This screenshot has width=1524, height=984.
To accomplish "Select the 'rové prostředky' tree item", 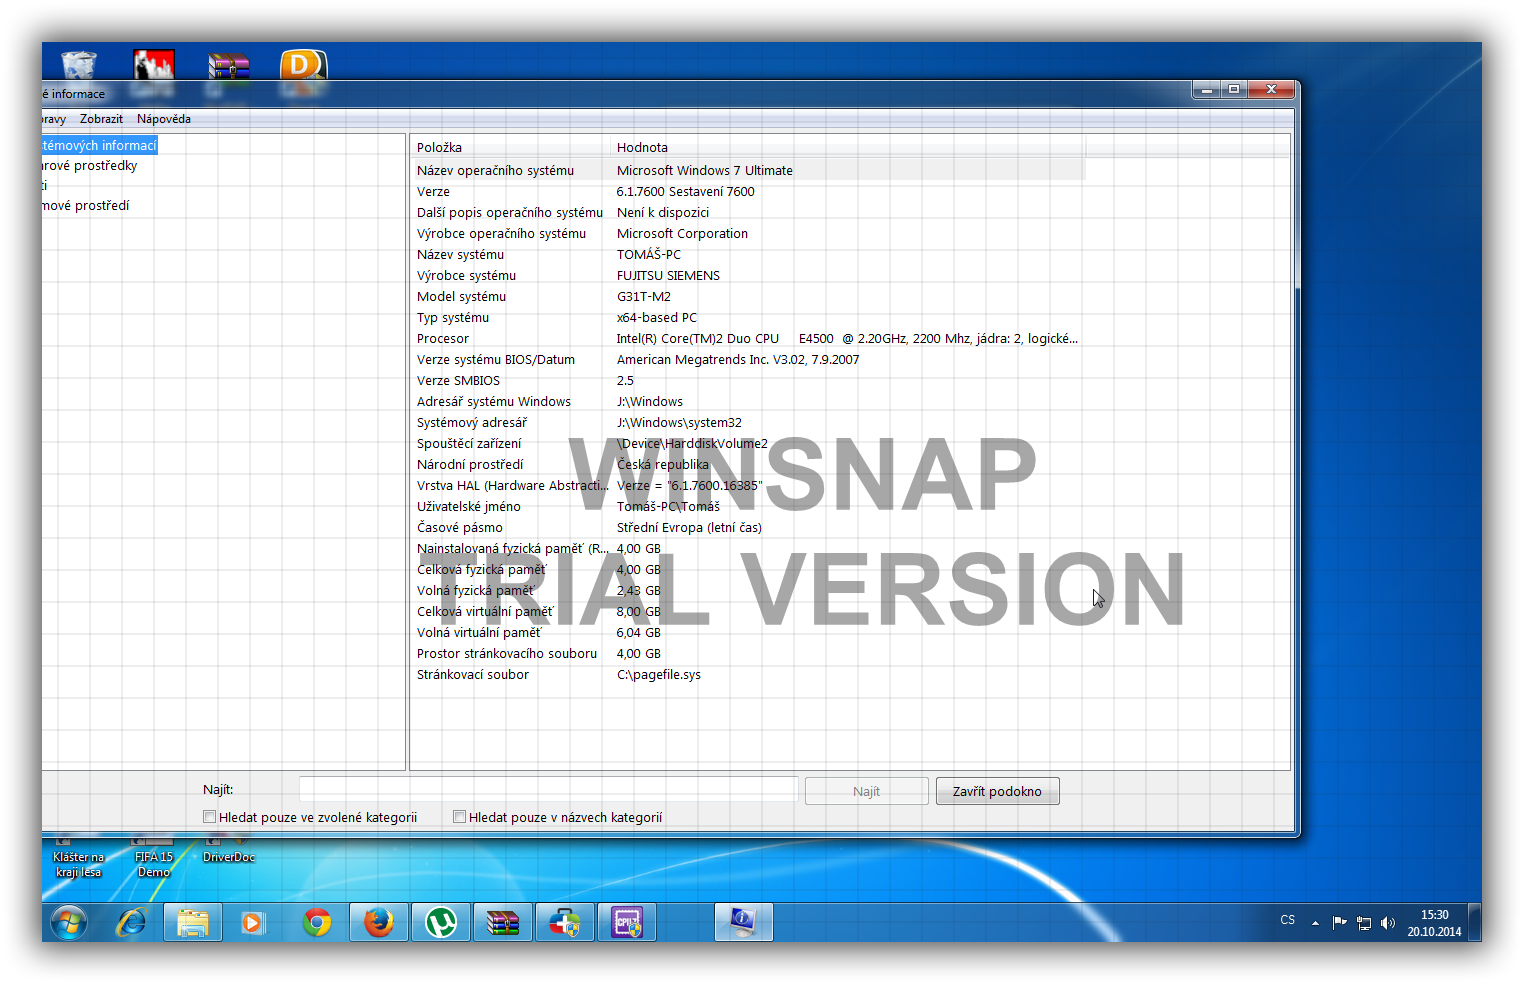I will pos(89,166).
